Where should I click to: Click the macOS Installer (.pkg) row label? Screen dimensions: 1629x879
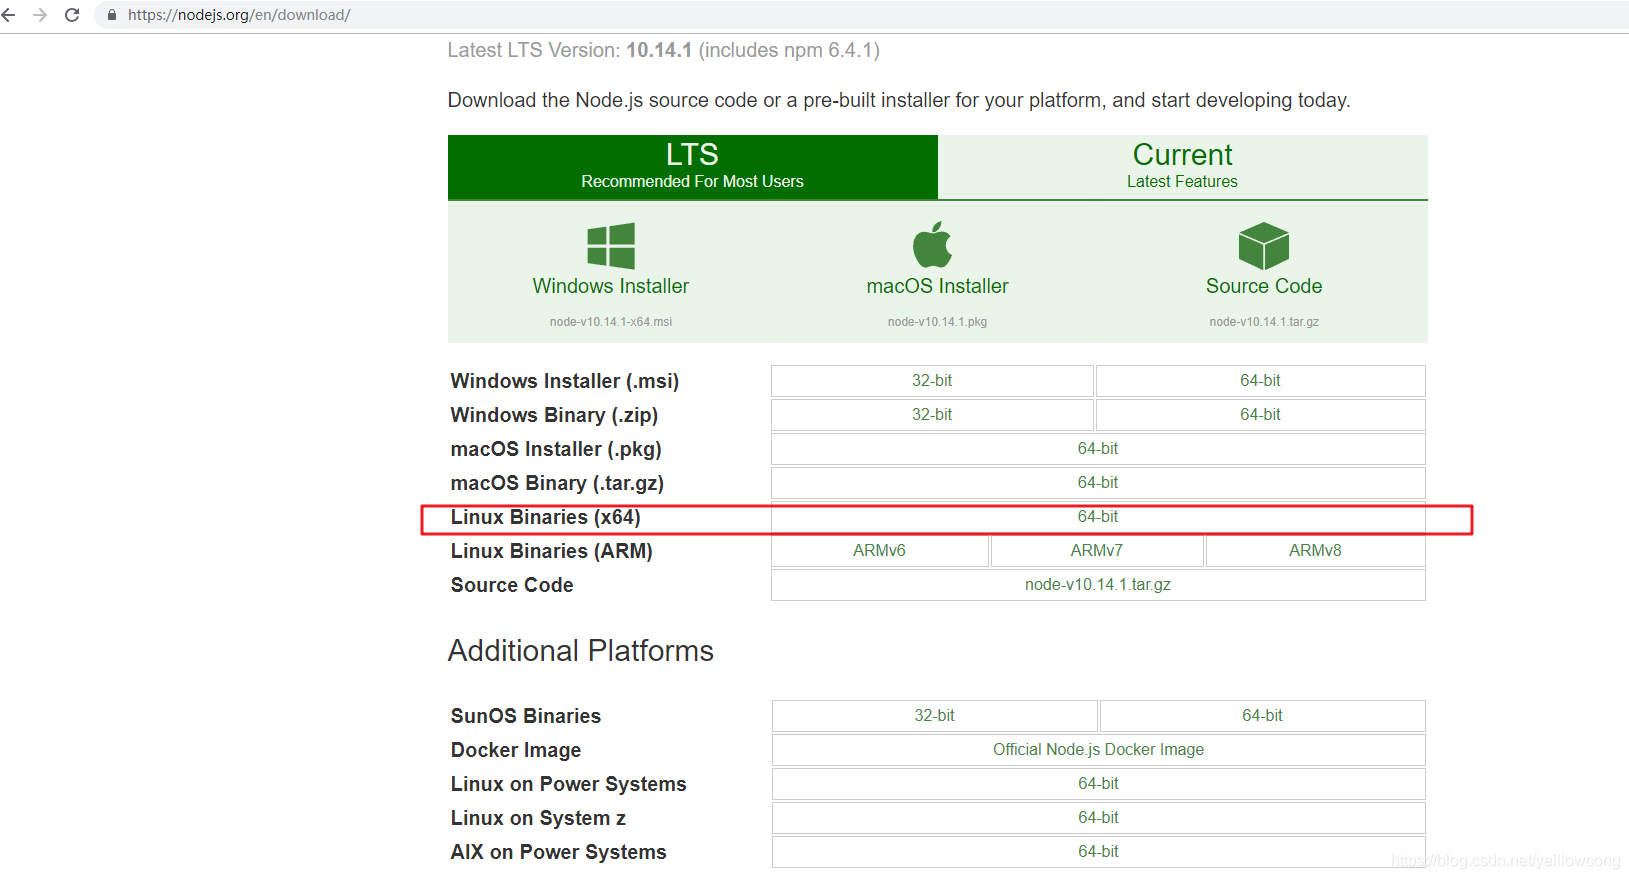tap(556, 449)
